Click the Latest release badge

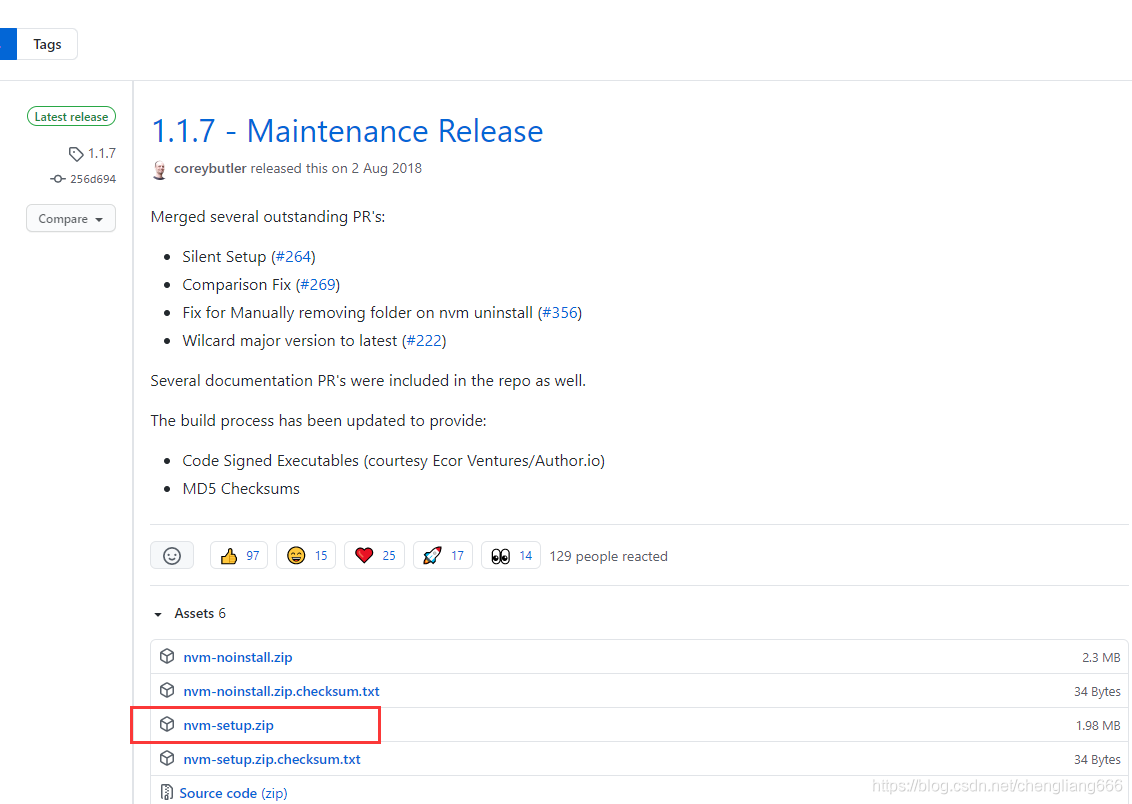tap(71, 116)
